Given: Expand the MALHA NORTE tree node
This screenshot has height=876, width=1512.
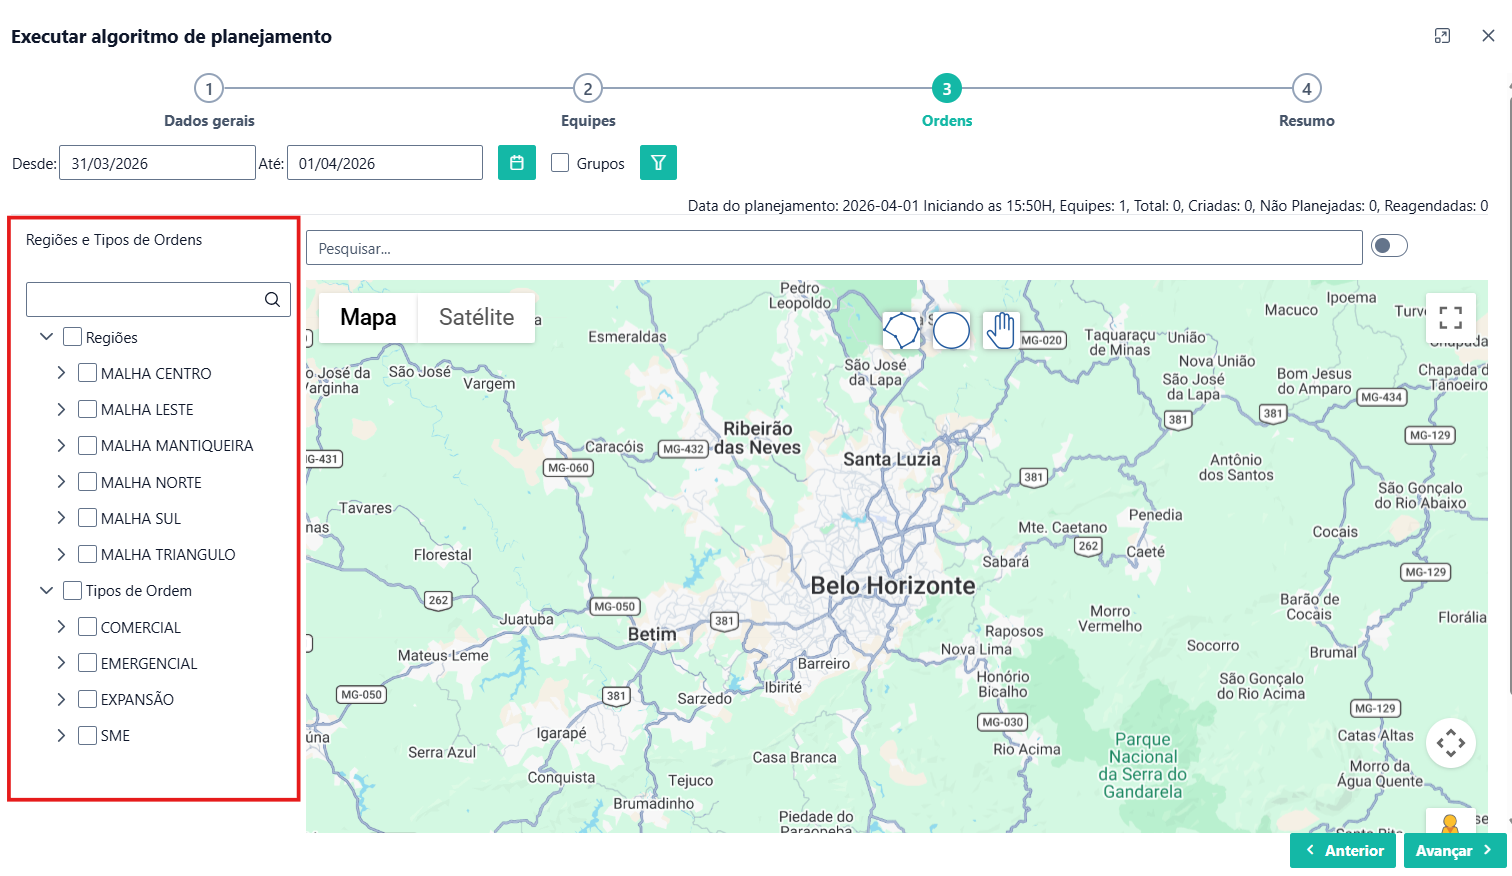Looking at the screenshot, I should click(61, 482).
